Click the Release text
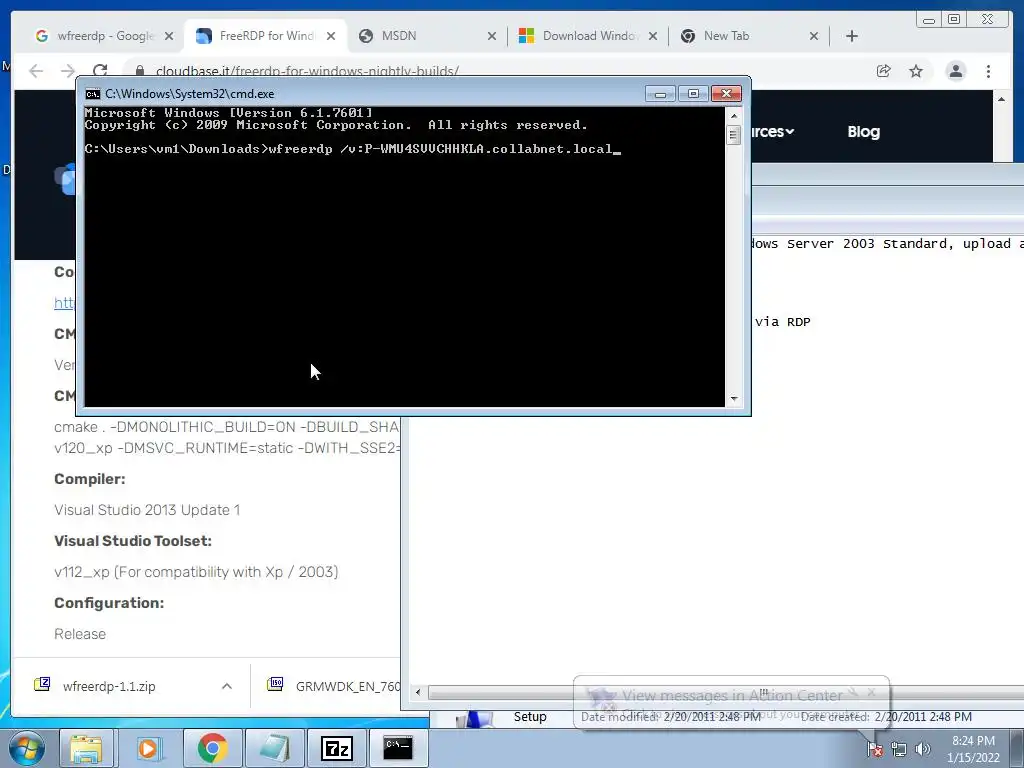This screenshot has width=1024, height=768. tap(80, 634)
